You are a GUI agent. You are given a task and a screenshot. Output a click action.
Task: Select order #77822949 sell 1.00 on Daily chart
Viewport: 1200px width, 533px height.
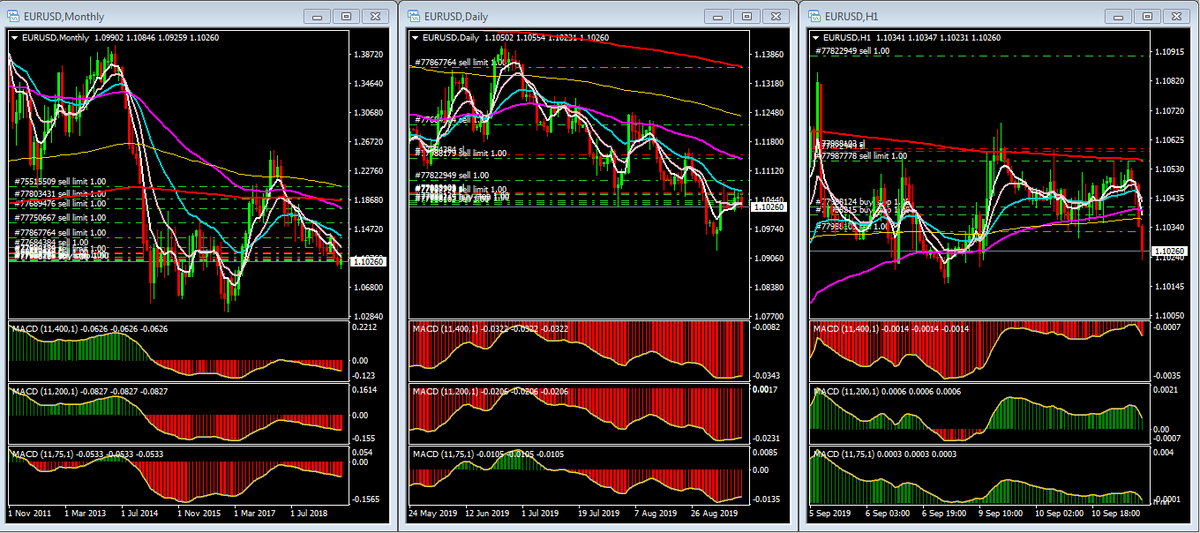[x=453, y=175]
